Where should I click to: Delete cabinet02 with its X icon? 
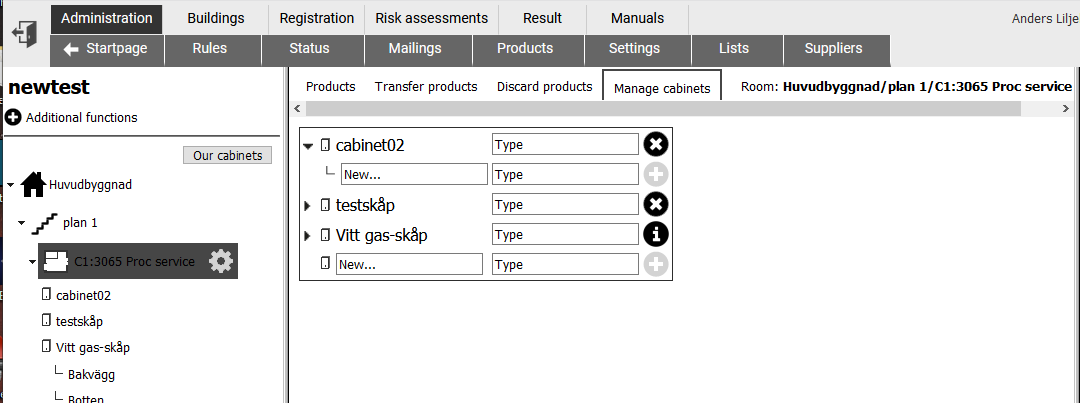[656, 145]
